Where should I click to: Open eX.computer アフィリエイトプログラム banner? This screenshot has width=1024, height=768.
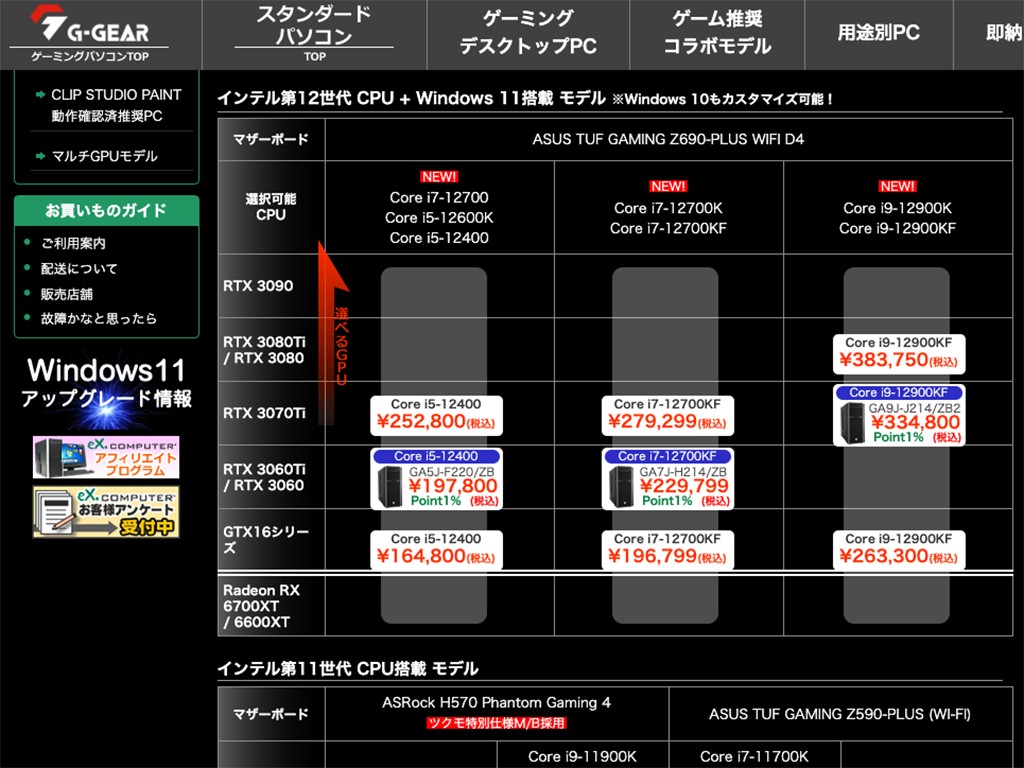(x=106, y=457)
